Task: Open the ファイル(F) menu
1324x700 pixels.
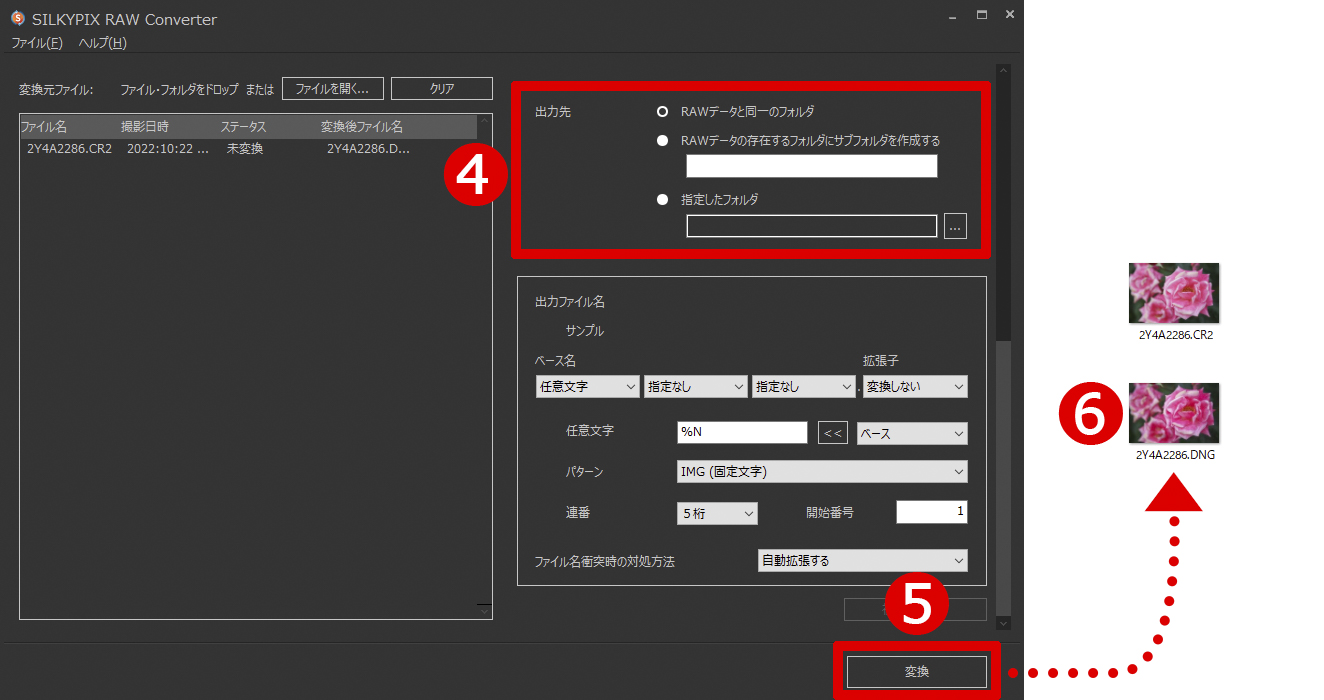Action: click(37, 43)
